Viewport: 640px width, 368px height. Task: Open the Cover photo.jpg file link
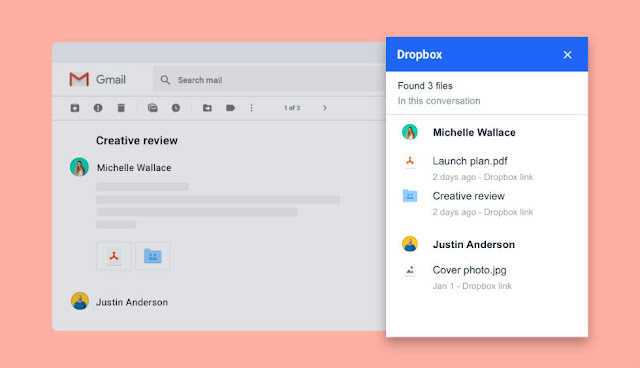click(x=469, y=270)
